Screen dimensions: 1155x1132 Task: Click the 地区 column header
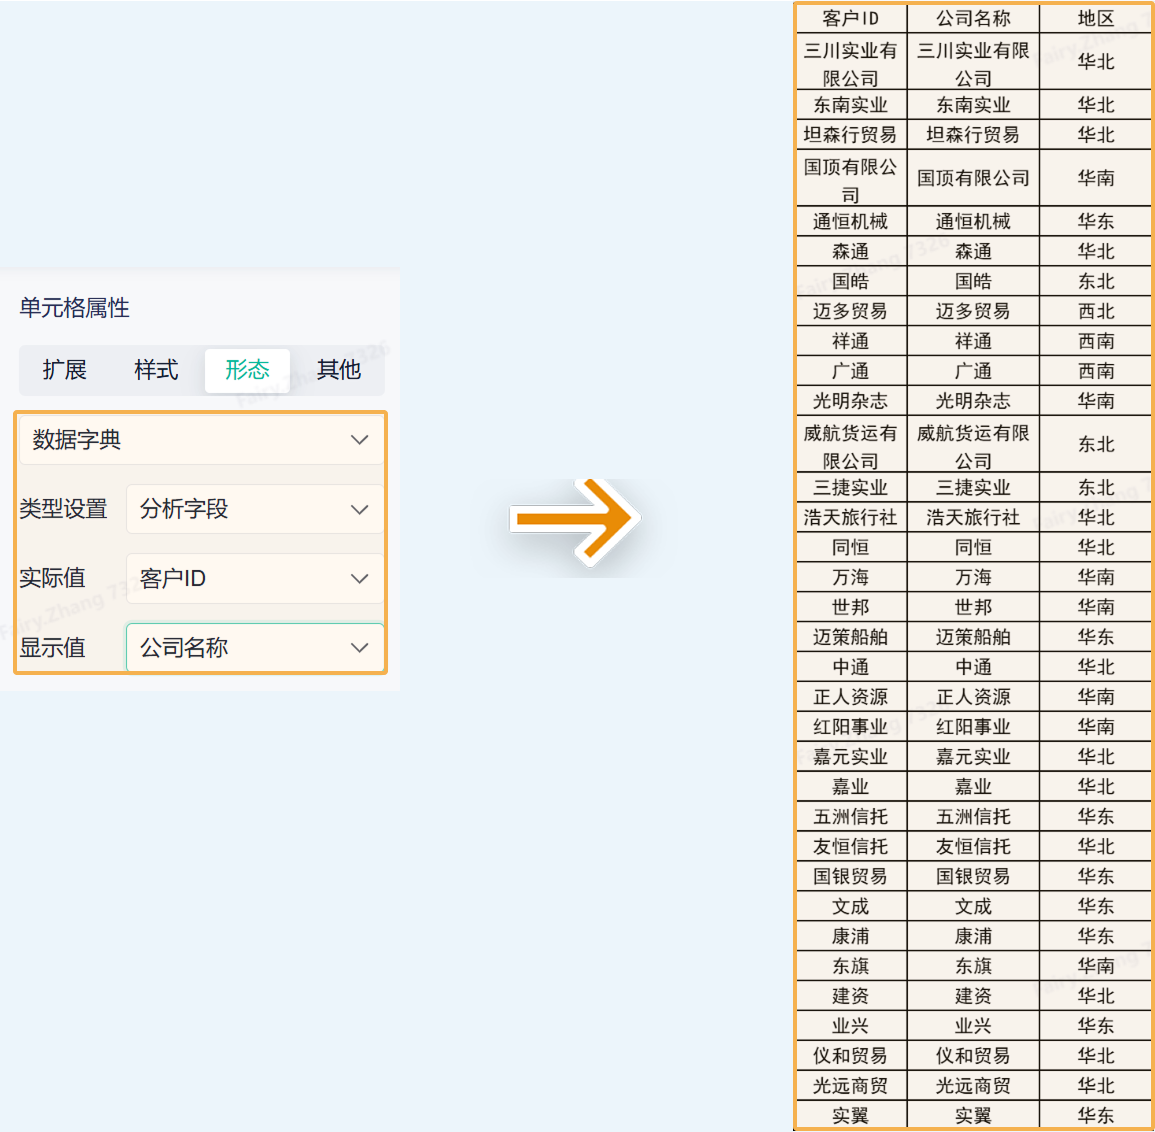click(1095, 18)
